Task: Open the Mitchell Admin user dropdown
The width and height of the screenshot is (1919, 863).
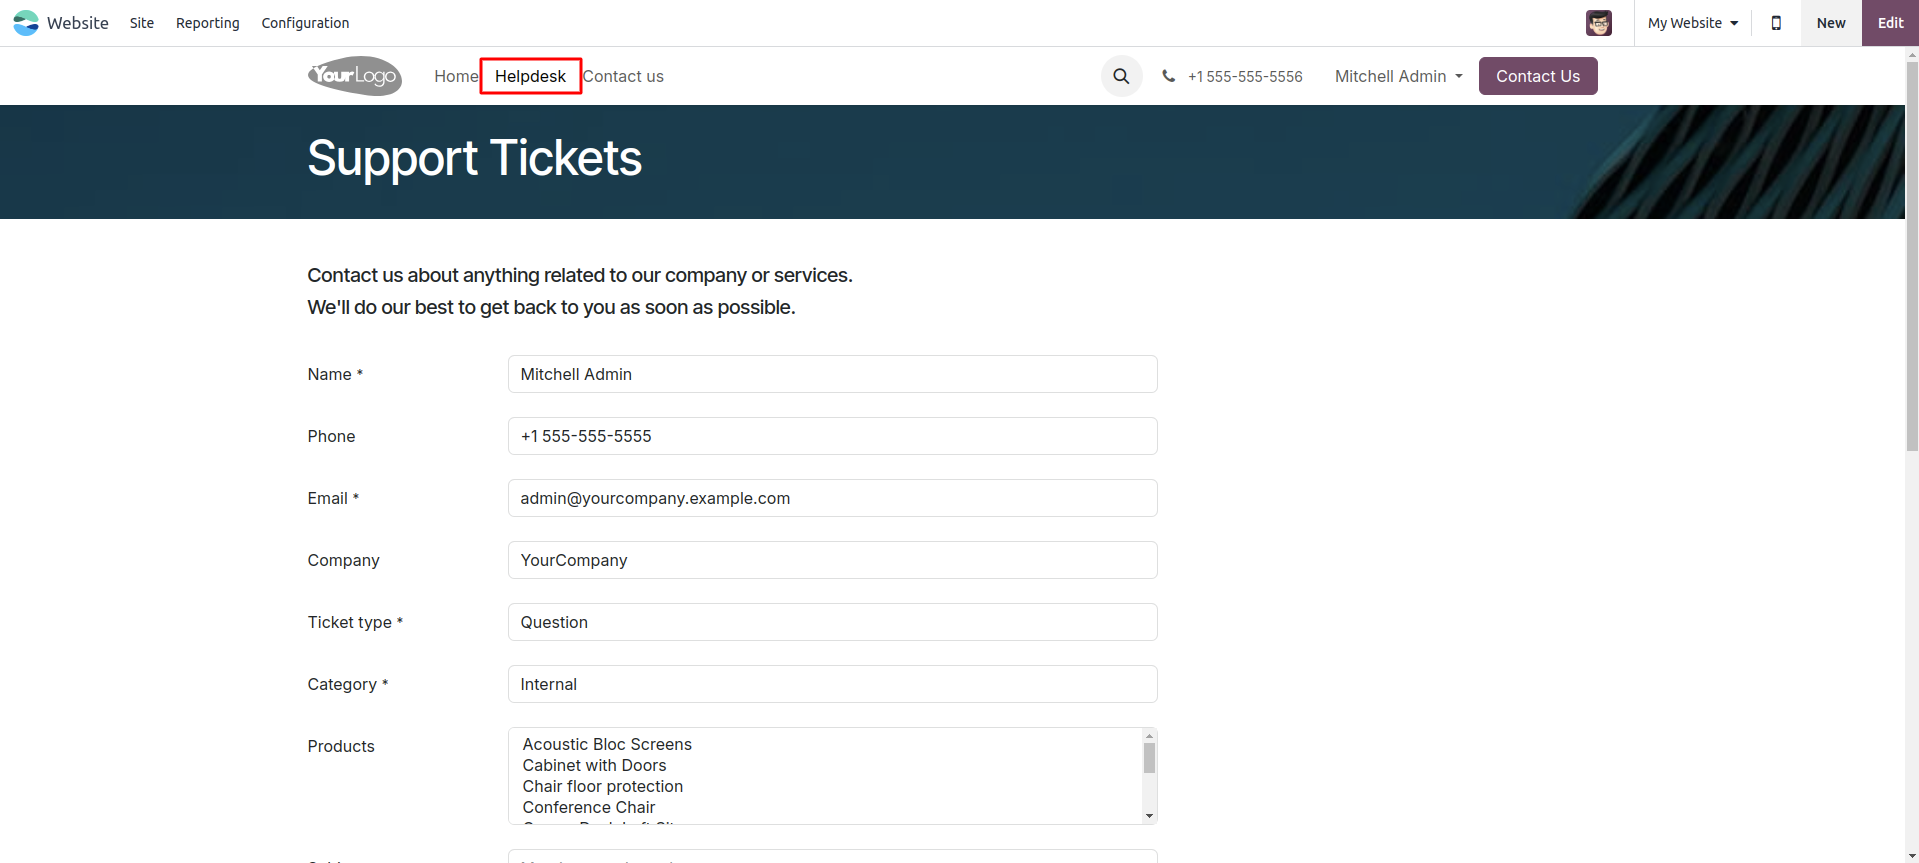Action: coord(1398,76)
